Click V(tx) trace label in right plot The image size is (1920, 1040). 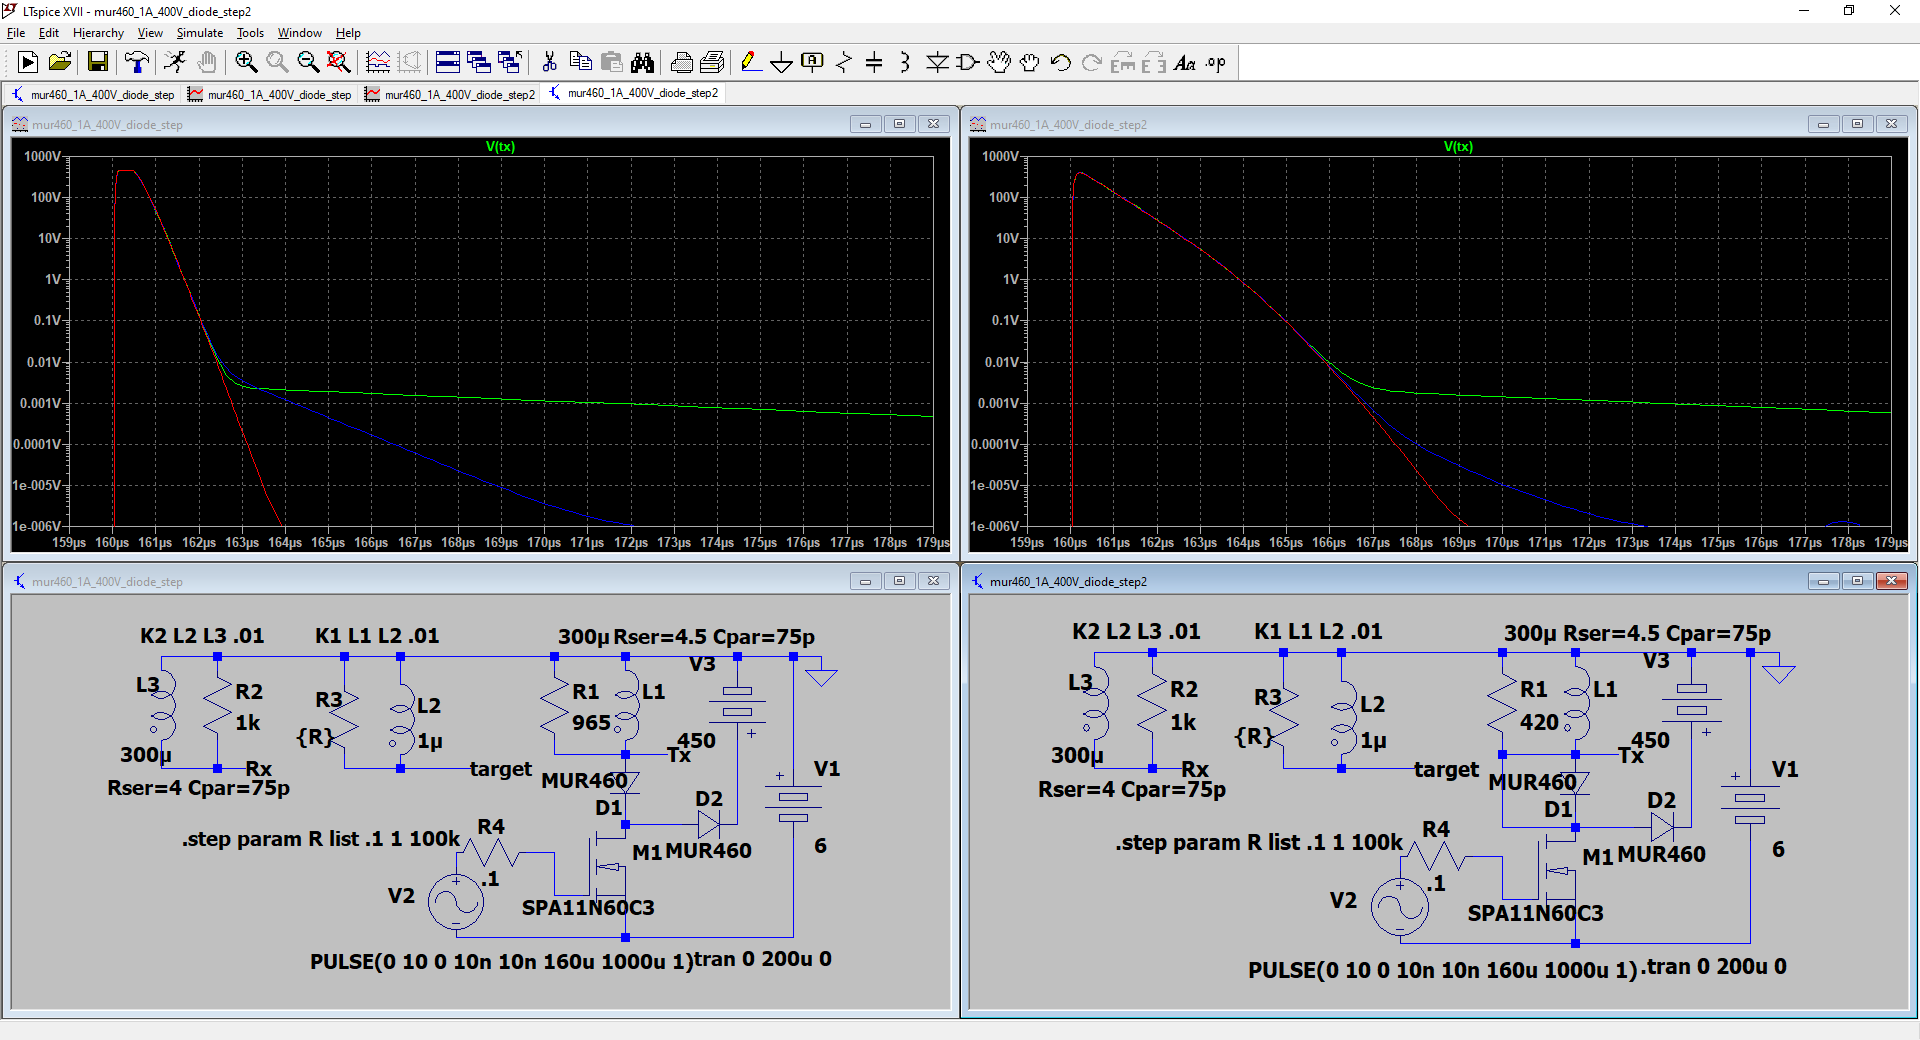(x=1458, y=147)
